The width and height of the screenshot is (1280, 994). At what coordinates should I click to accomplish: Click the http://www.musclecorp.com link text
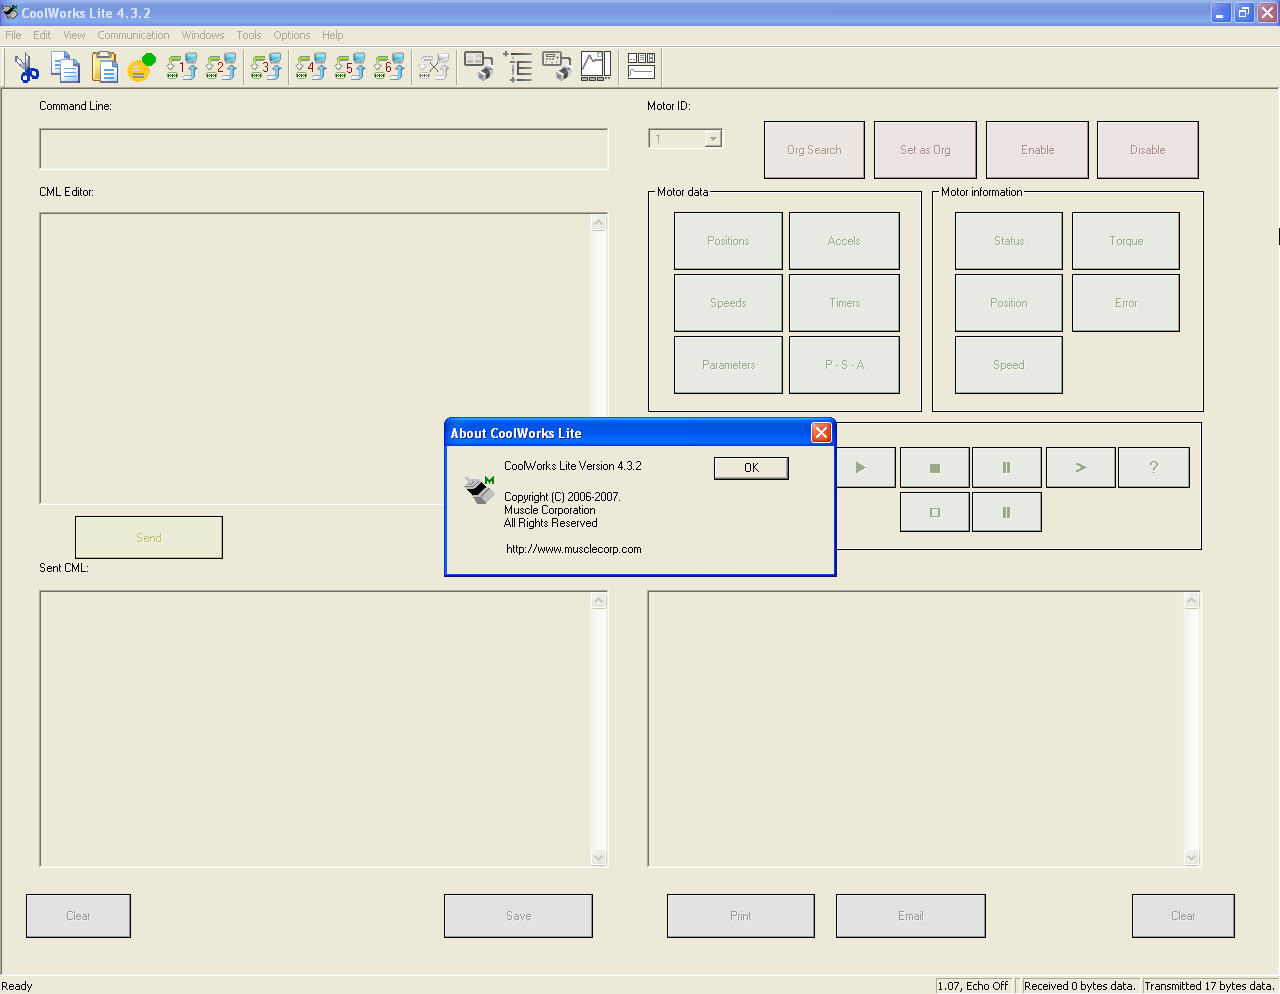pyautogui.click(x=574, y=549)
